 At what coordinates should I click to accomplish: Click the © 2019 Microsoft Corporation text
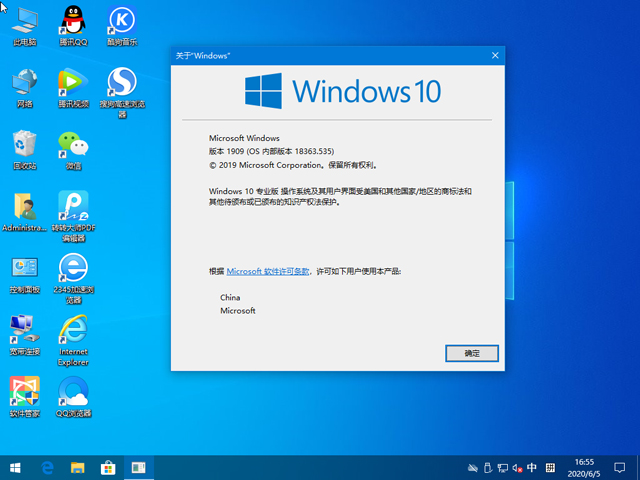293,165
